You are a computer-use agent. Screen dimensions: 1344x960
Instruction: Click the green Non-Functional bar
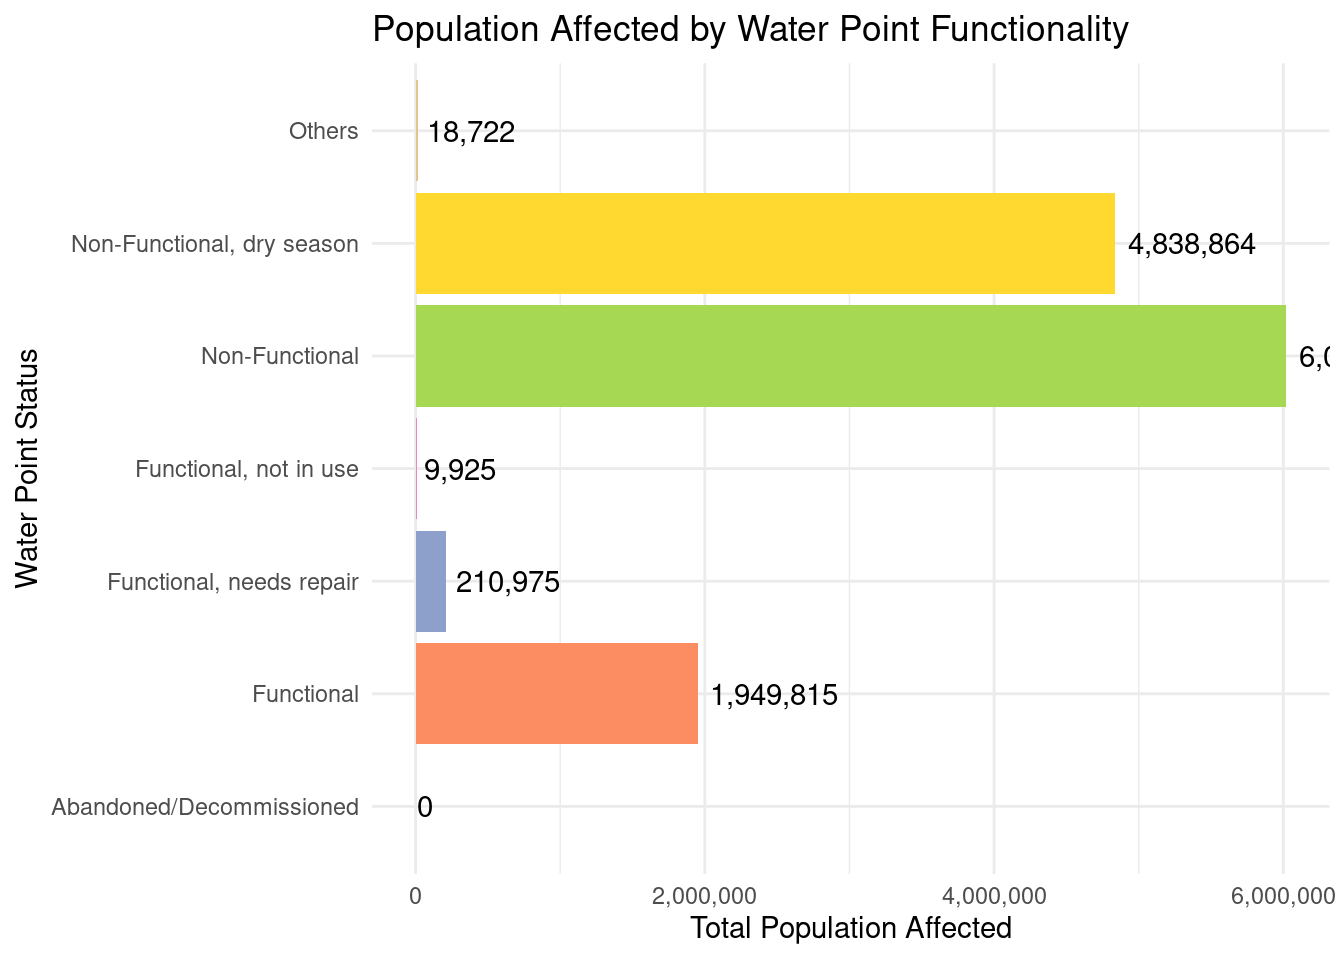click(x=850, y=356)
